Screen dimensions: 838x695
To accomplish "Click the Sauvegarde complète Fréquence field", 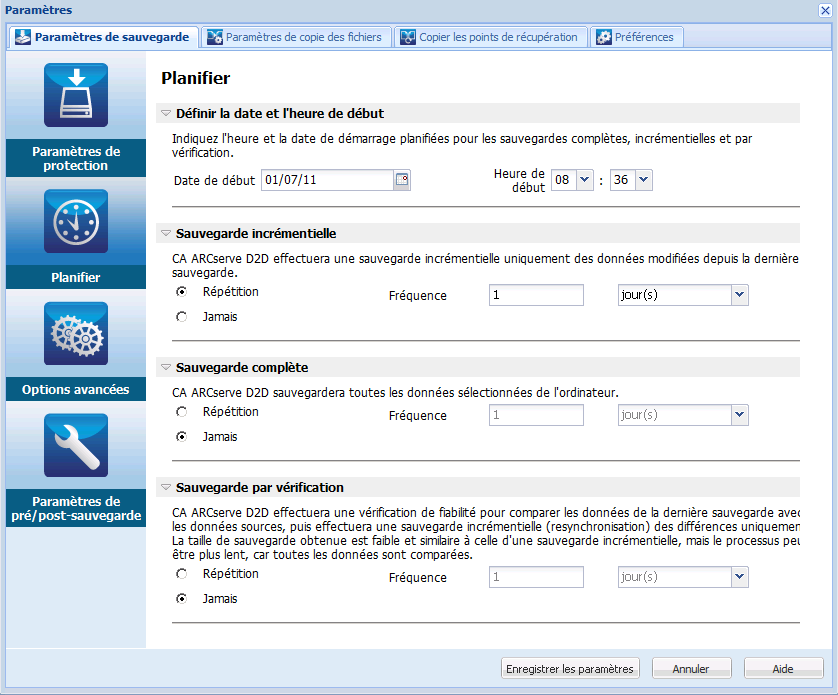I will pyautogui.click(x=536, y=415).
